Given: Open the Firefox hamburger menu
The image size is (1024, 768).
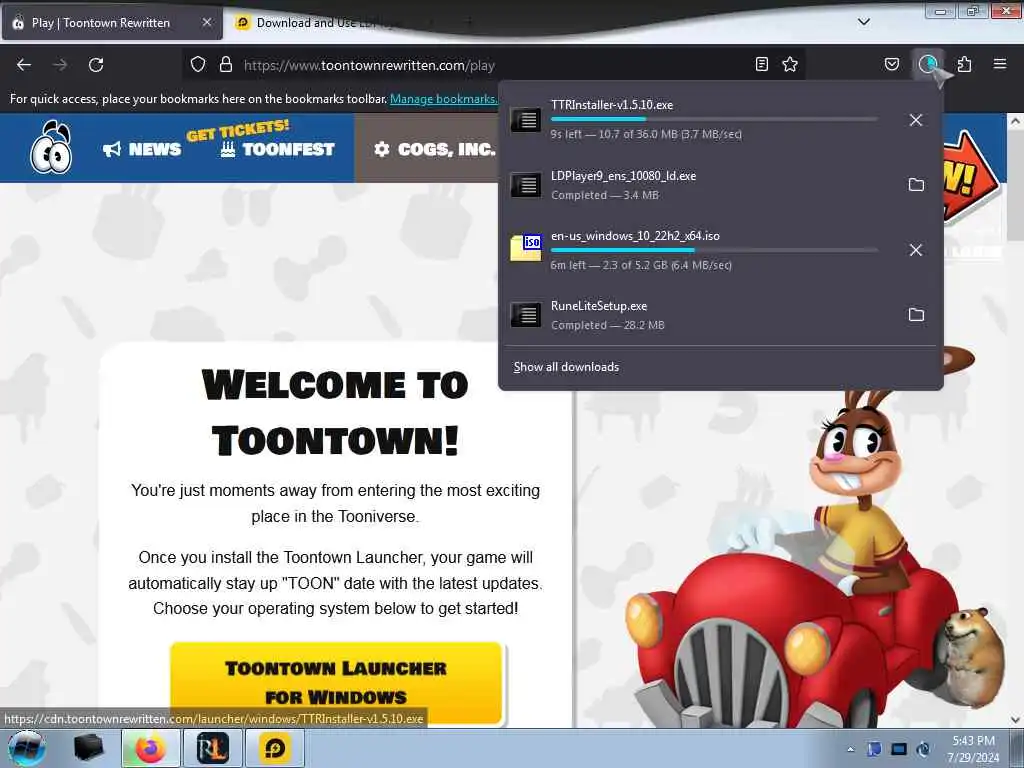Looking at the screenshot, I should 1000,64.
